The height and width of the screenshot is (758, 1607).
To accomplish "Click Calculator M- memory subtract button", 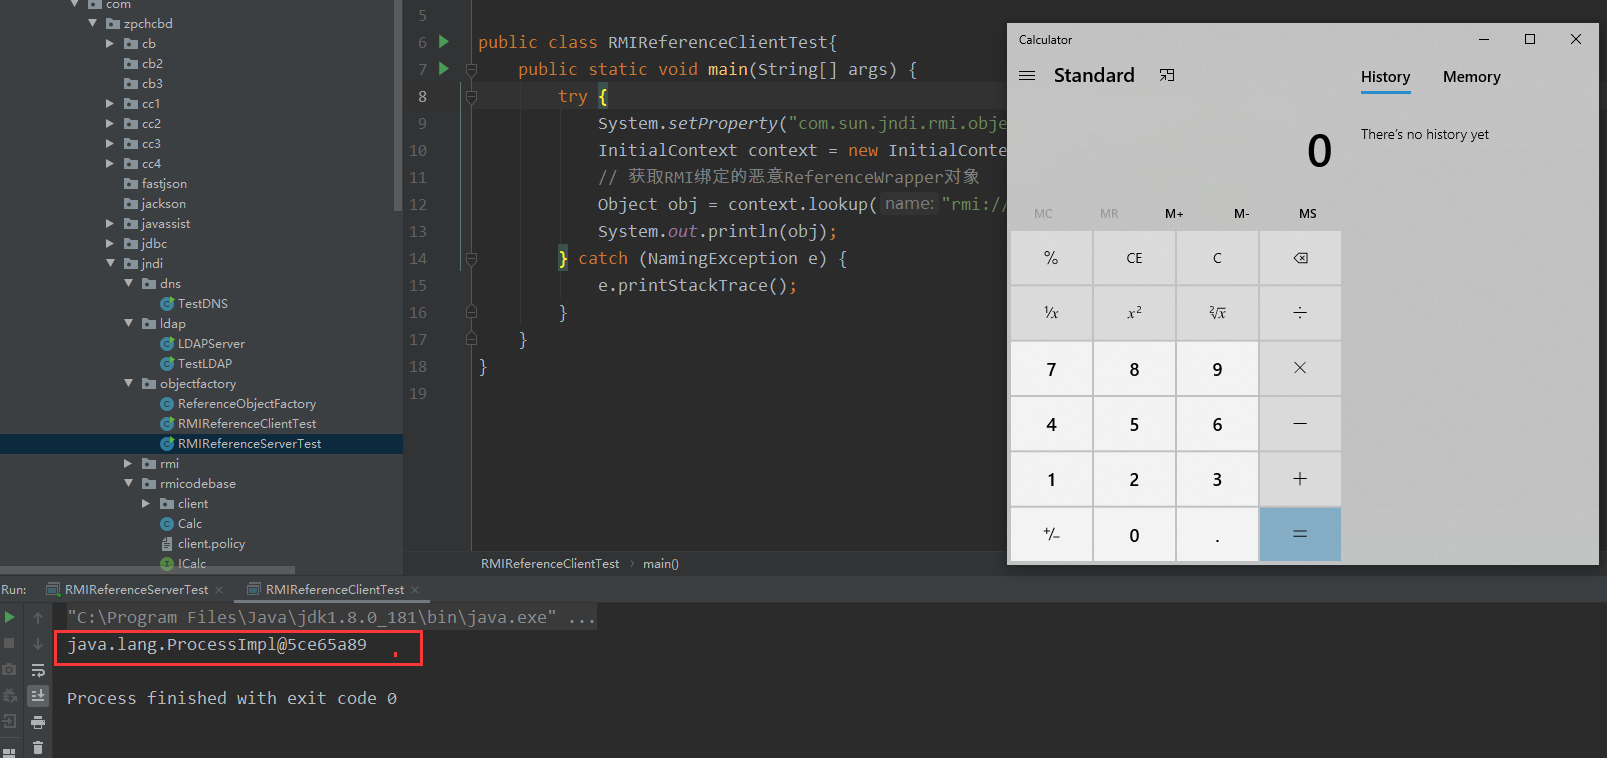I will coord(1241,214).
